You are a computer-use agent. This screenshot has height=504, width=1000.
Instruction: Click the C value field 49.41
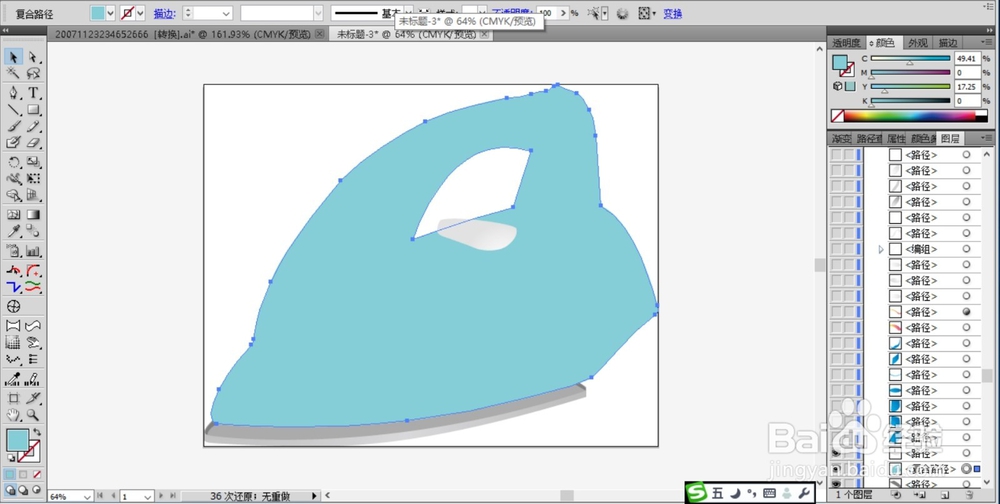click(967, 58)
